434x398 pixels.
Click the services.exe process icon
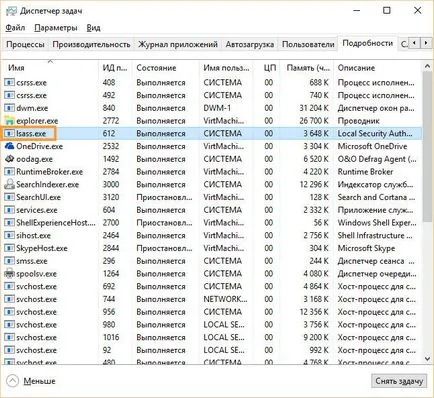(9, 210)
